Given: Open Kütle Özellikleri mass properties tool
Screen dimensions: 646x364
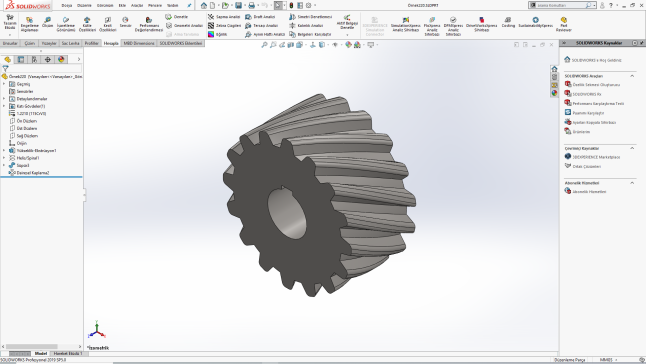Looking at the screenshot, I should (87, 24).
